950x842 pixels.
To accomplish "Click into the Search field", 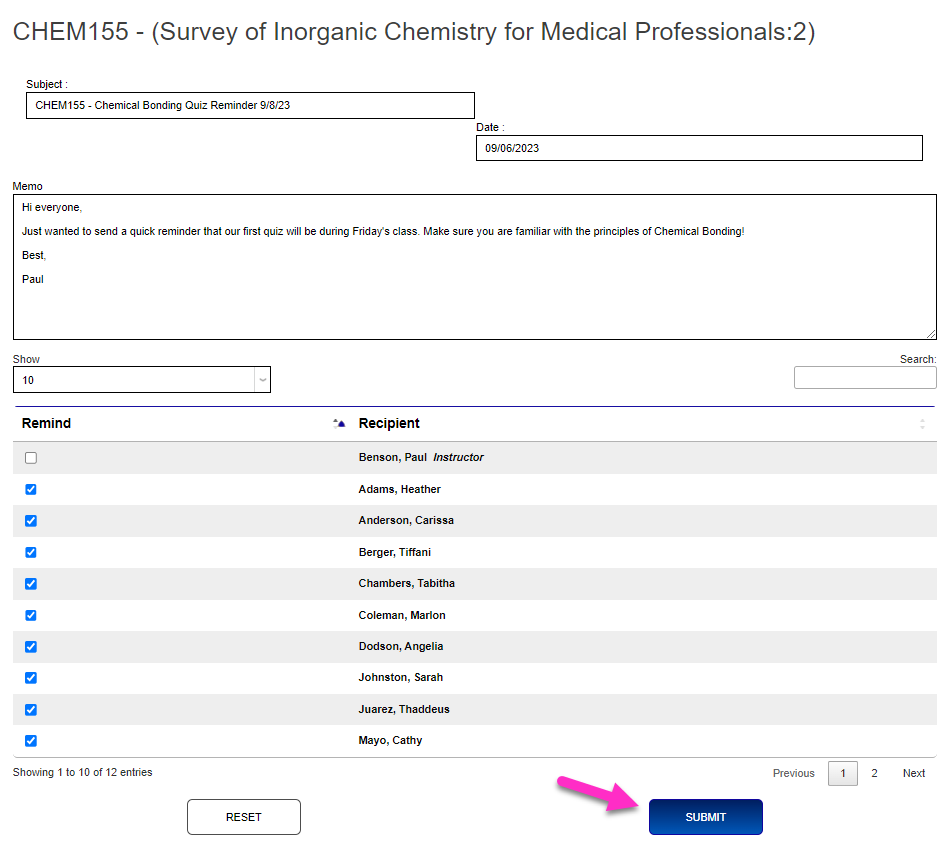I will (x=864, y=378).
